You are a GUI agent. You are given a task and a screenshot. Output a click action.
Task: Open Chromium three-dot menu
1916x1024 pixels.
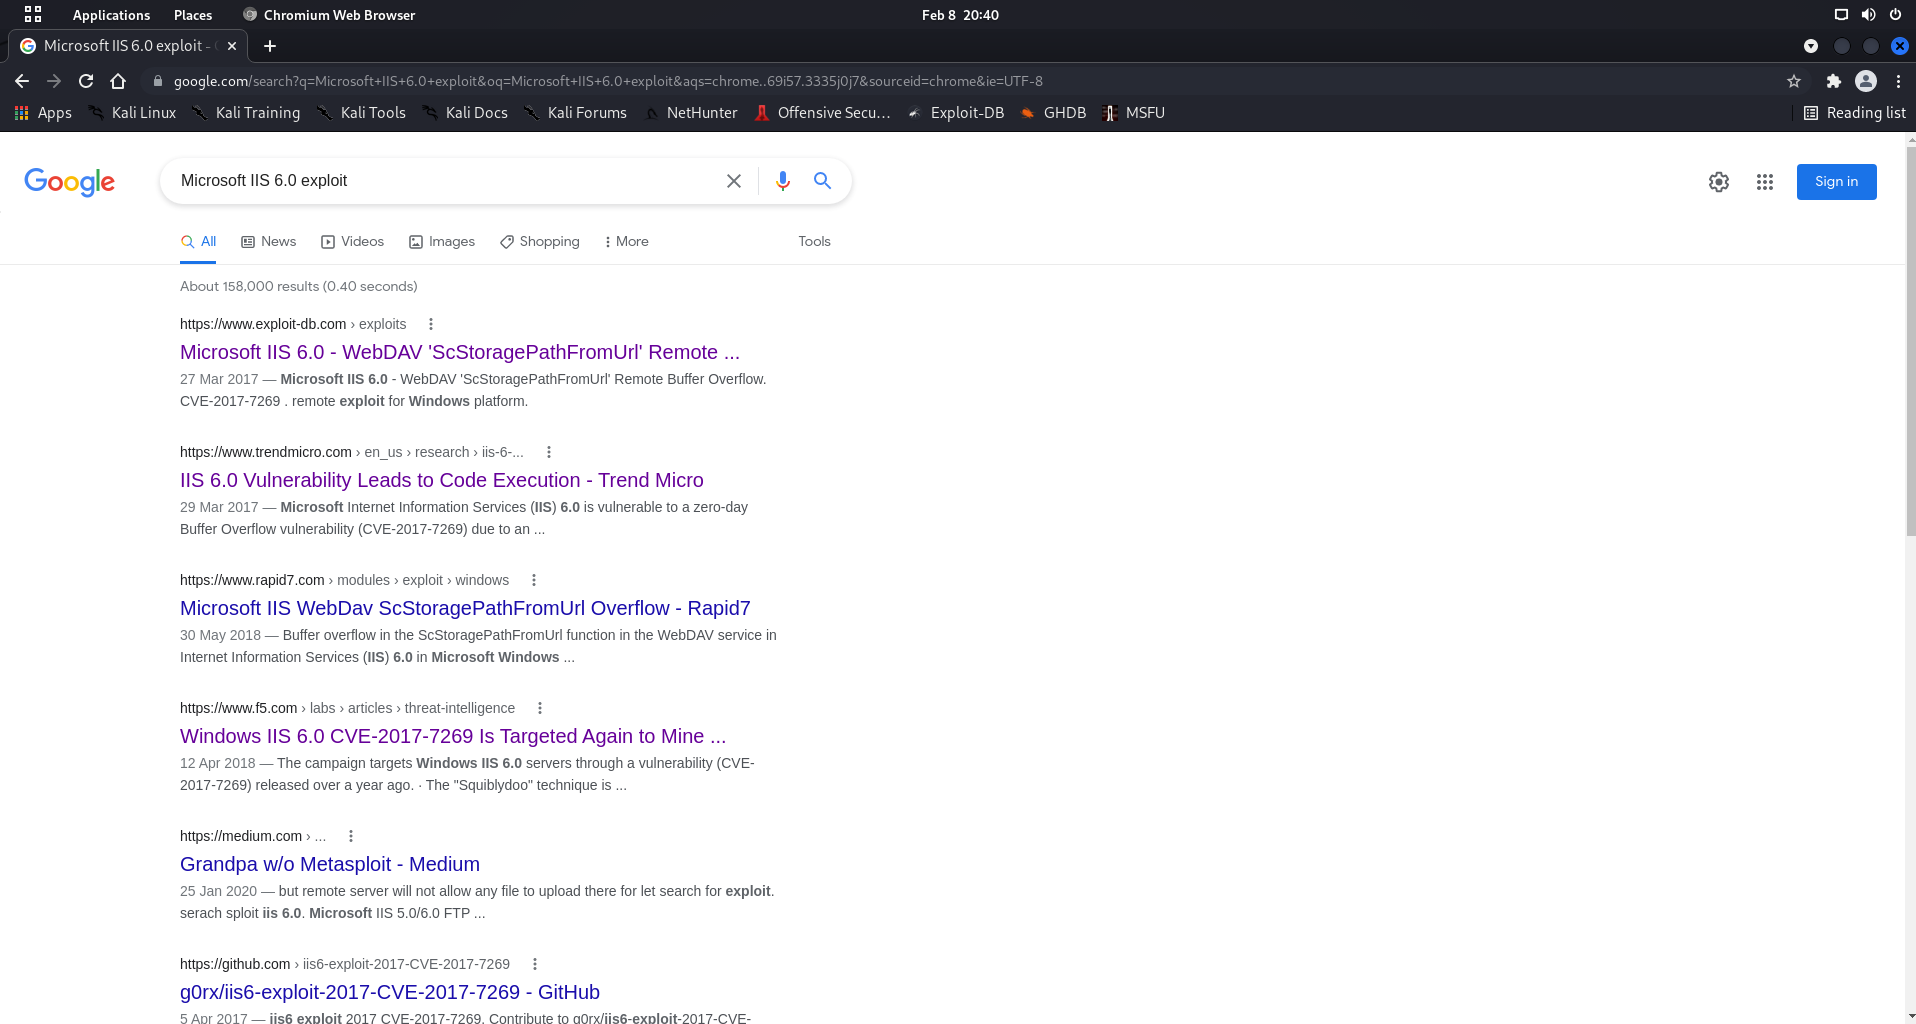[1898, 81]
